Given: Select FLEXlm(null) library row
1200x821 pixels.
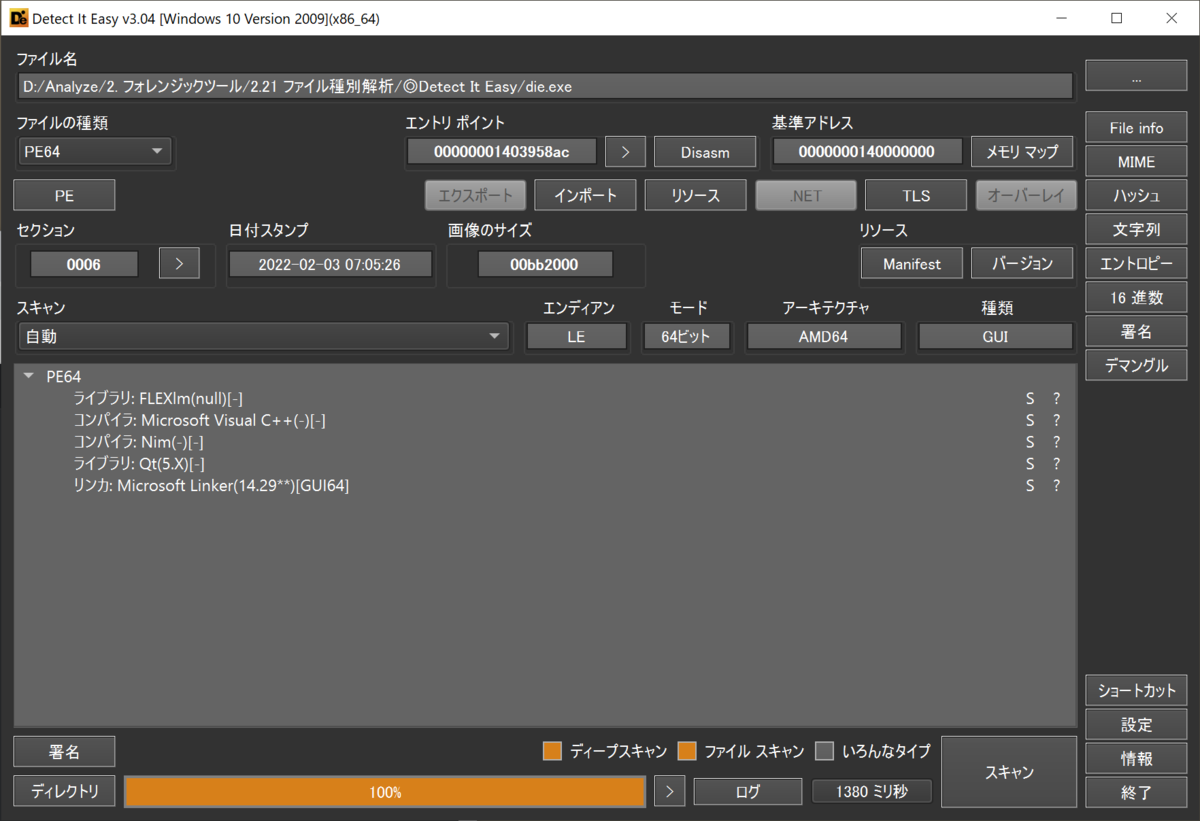Looking at the screenshot, I should click(158, 399).
